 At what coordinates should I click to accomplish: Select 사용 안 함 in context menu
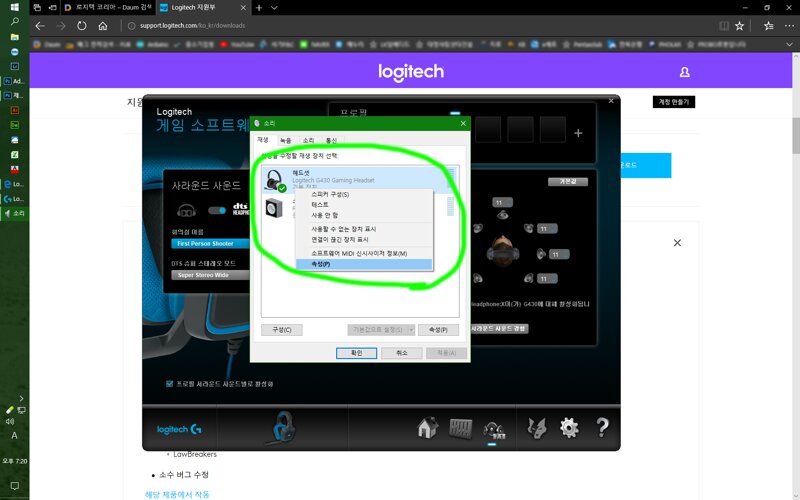tap(364, 215)
